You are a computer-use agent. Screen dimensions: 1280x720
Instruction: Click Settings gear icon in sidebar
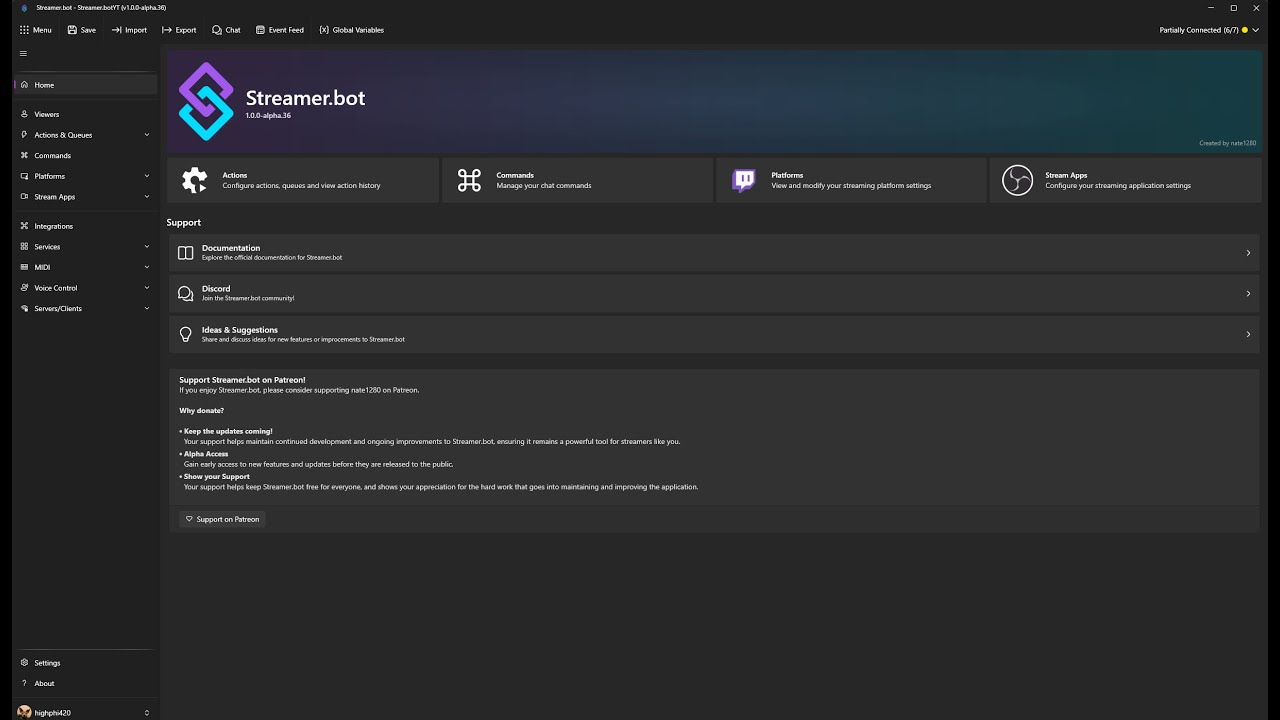[24, 663]
